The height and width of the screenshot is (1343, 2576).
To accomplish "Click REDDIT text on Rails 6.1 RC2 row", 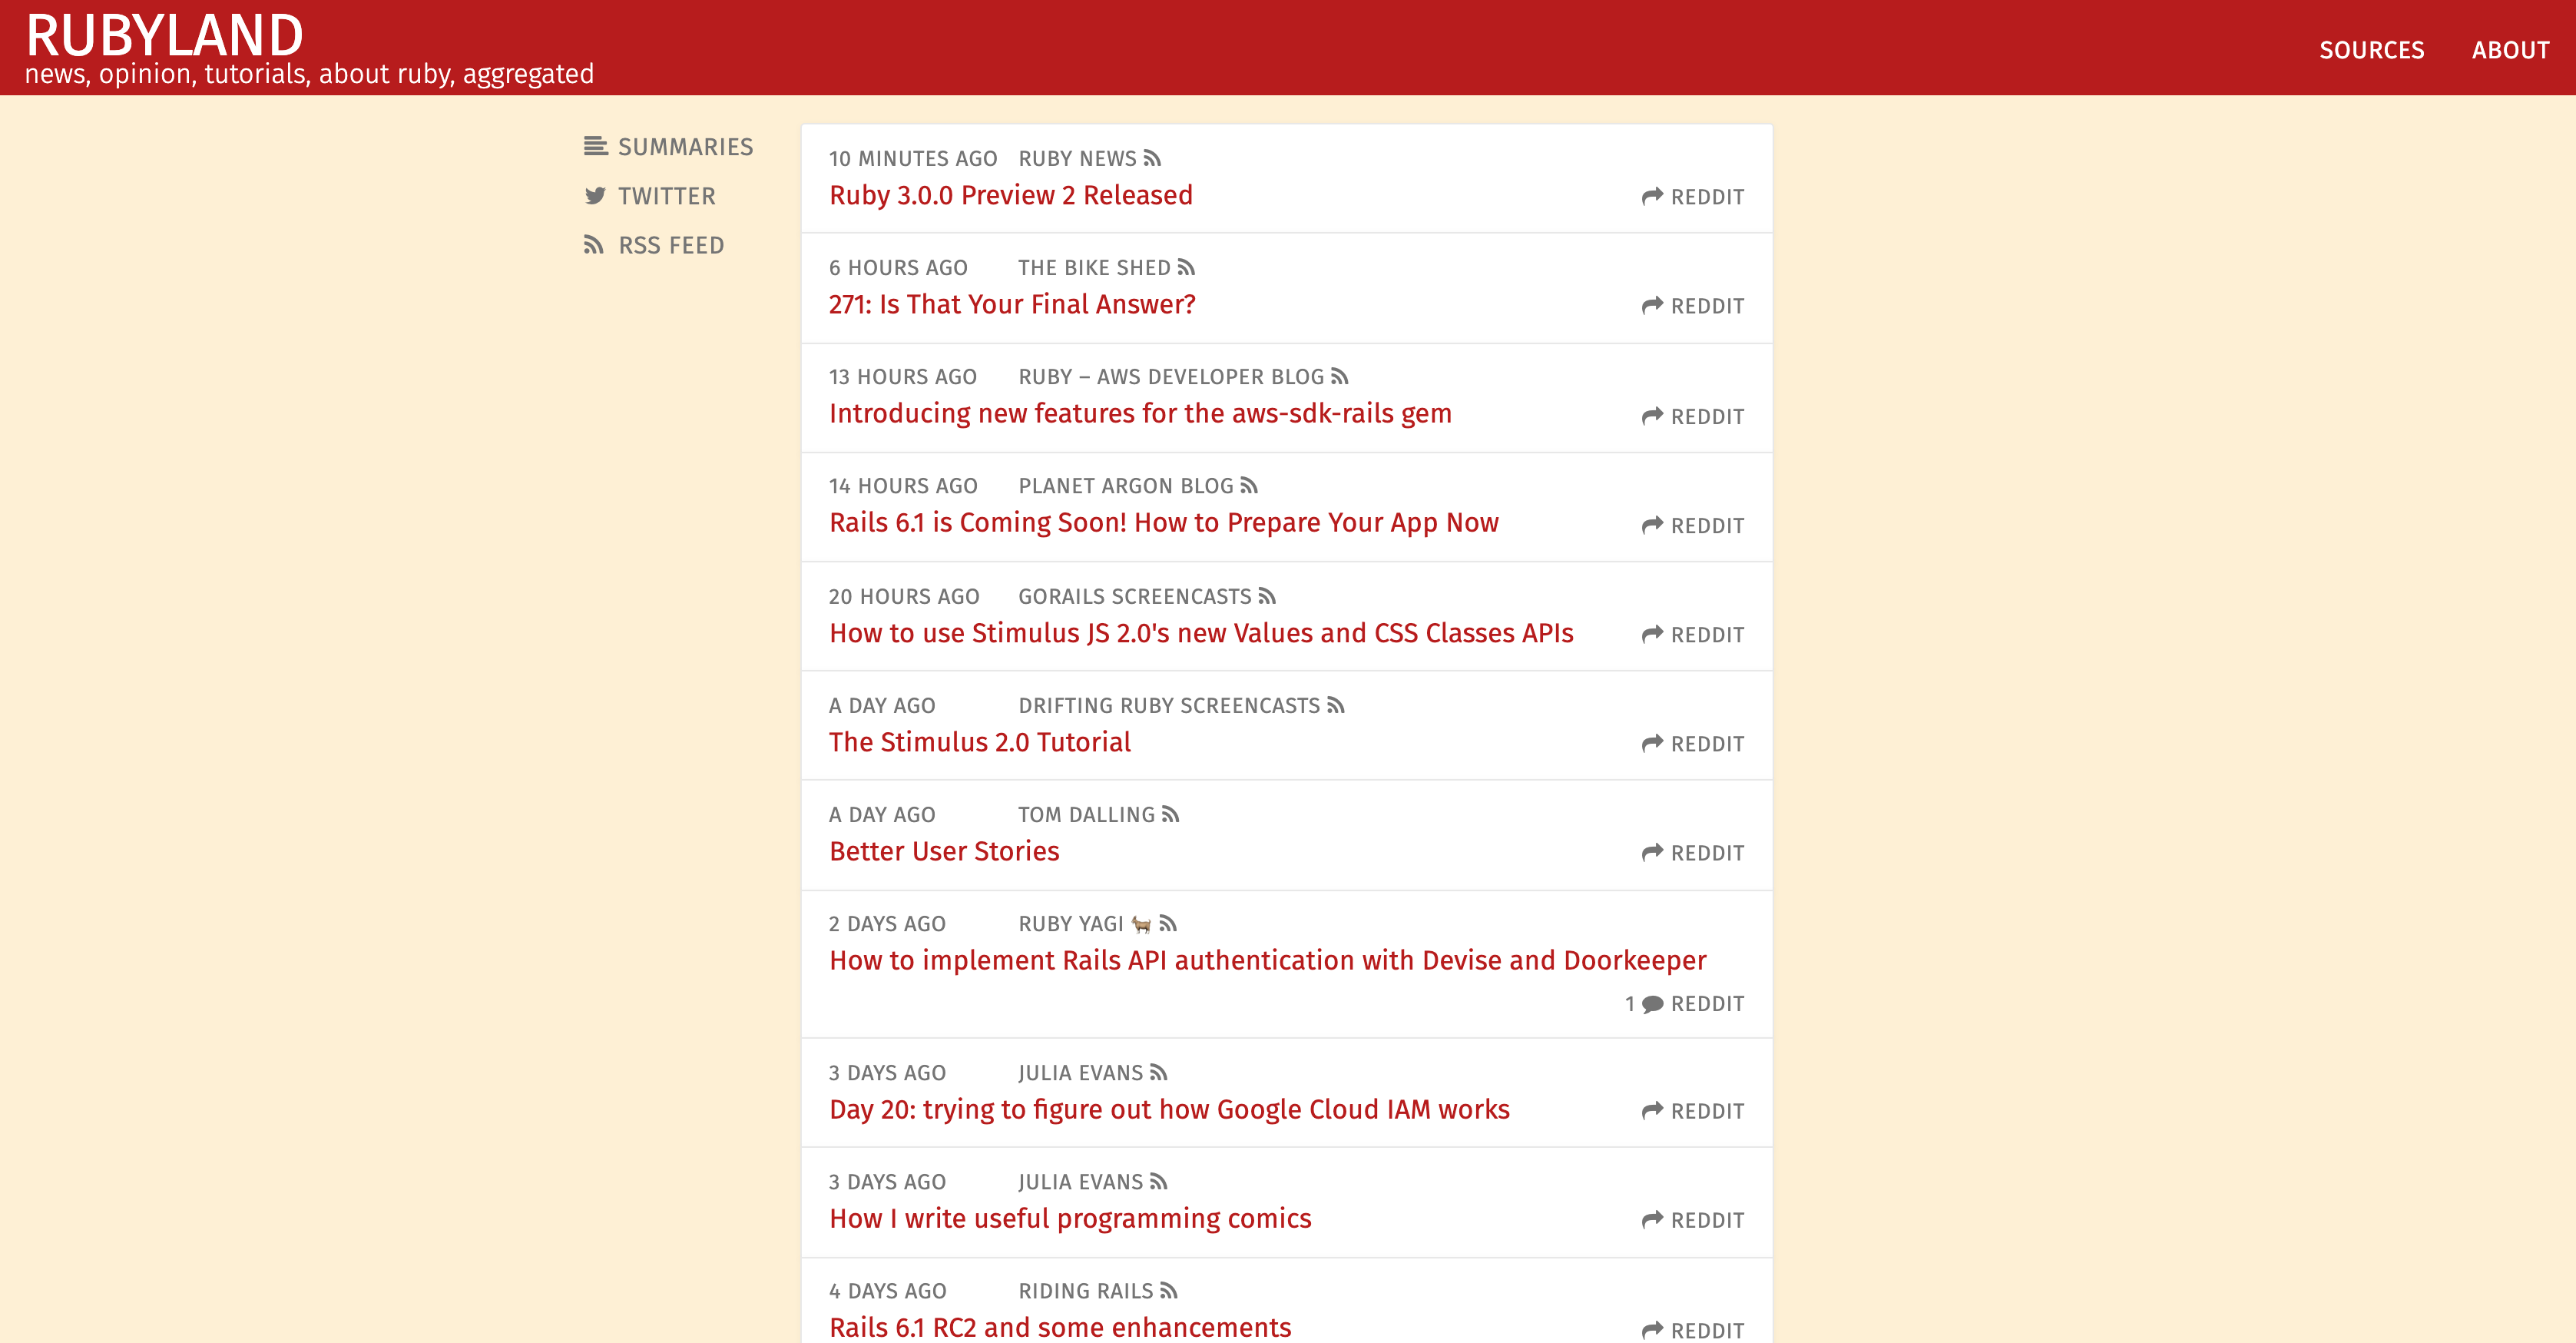I will point(1707,1330).
